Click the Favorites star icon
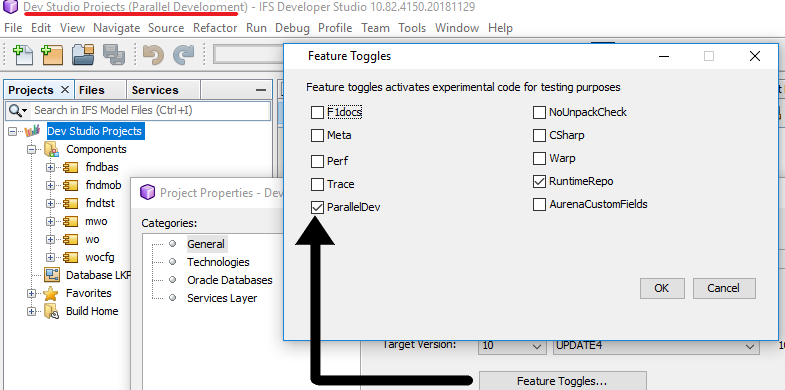The height and width of the screenshot is (390, 785). click(51, 293)
